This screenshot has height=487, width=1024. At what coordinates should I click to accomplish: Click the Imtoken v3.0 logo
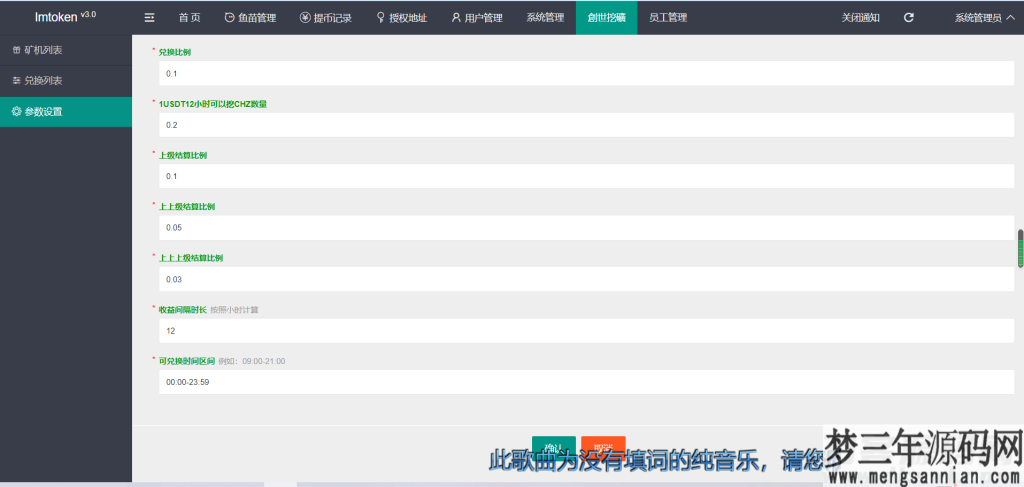[x=65, y=16]
